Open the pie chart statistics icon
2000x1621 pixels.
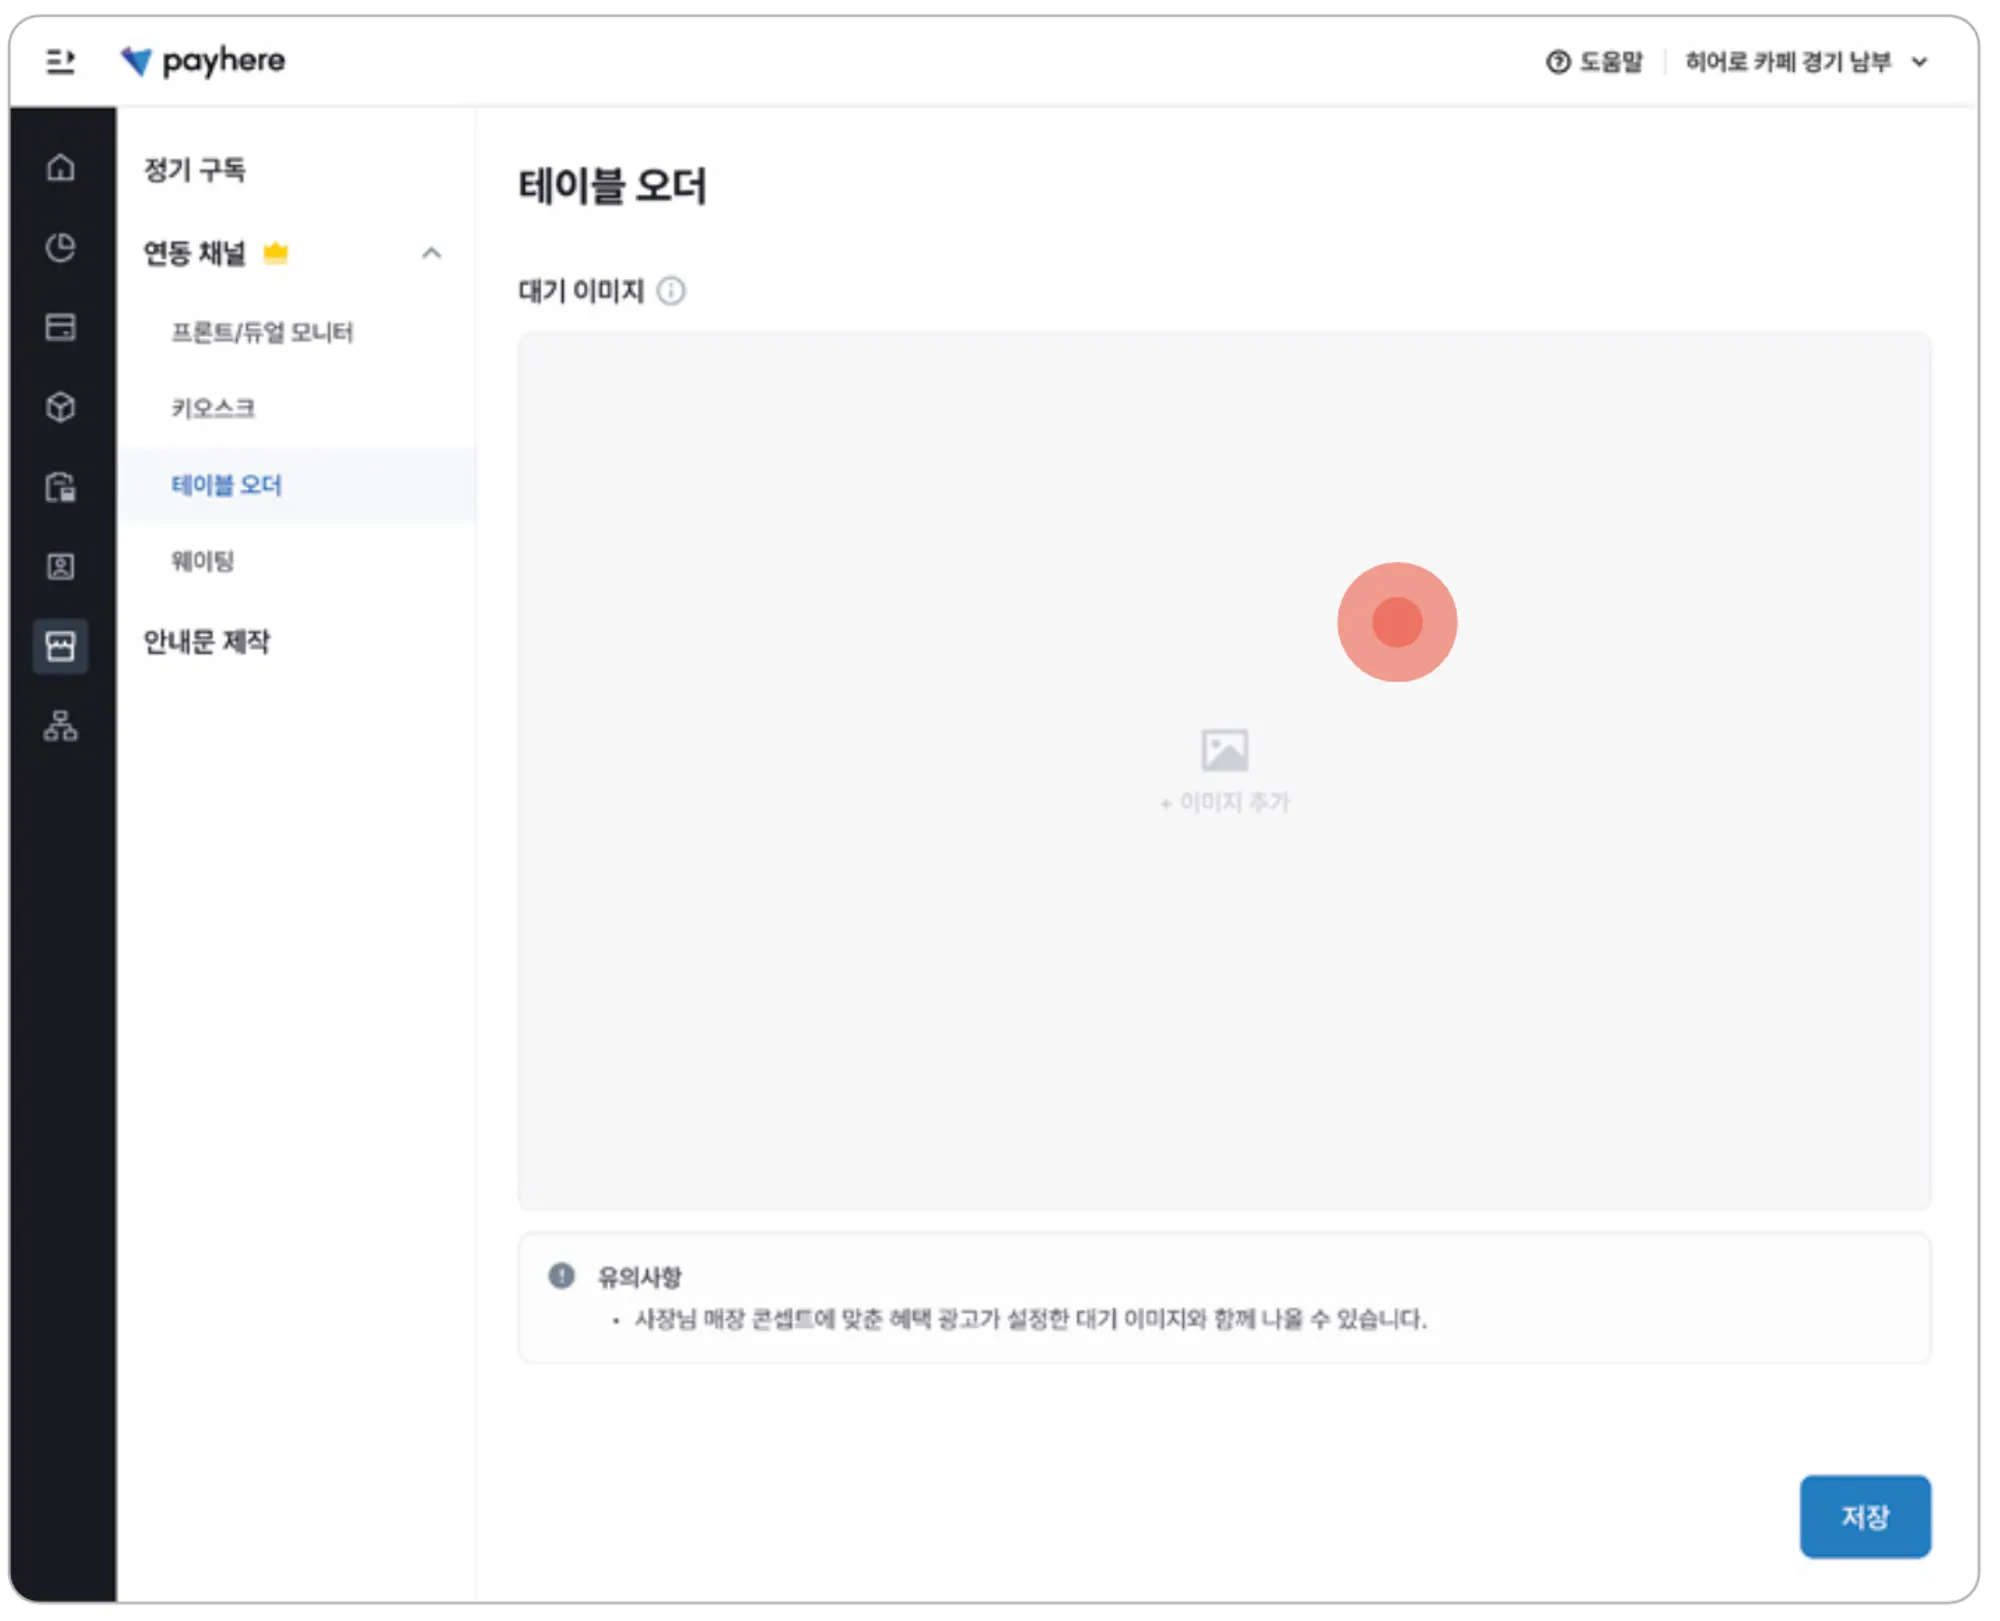coord(61,247)
